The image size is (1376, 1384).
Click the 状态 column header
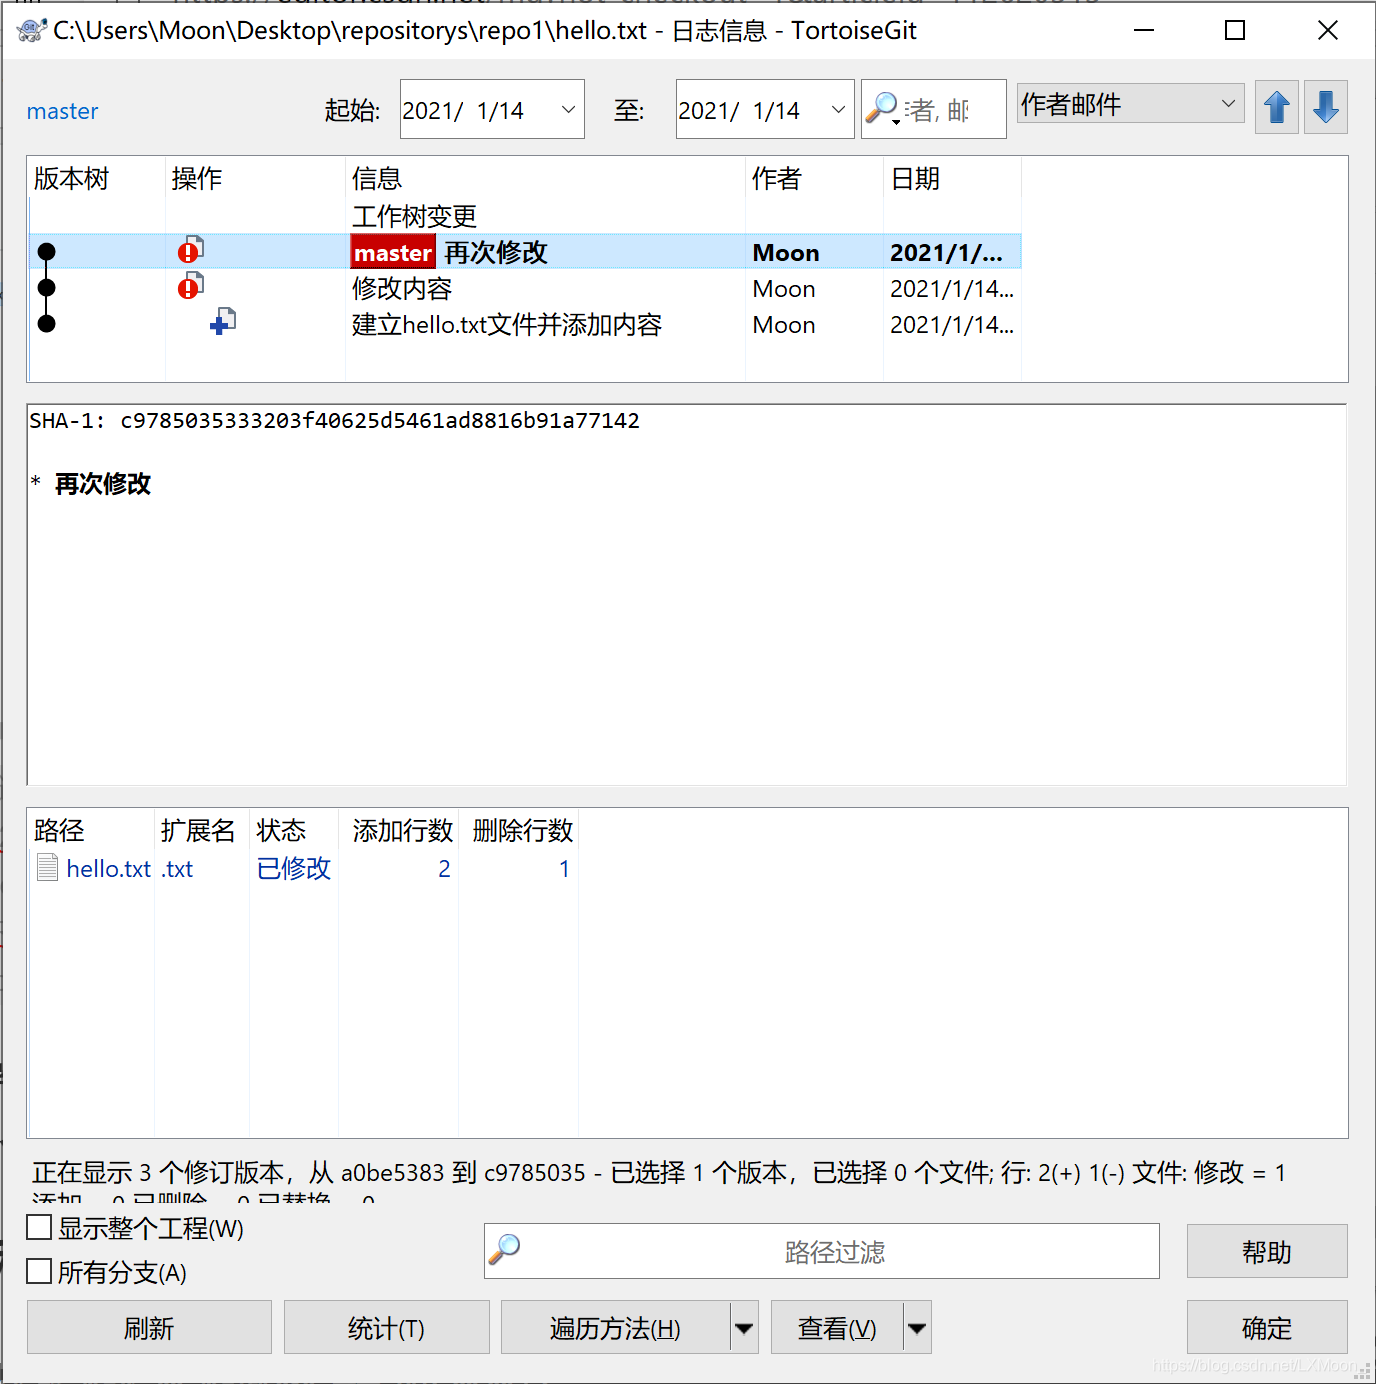[294, 830]
